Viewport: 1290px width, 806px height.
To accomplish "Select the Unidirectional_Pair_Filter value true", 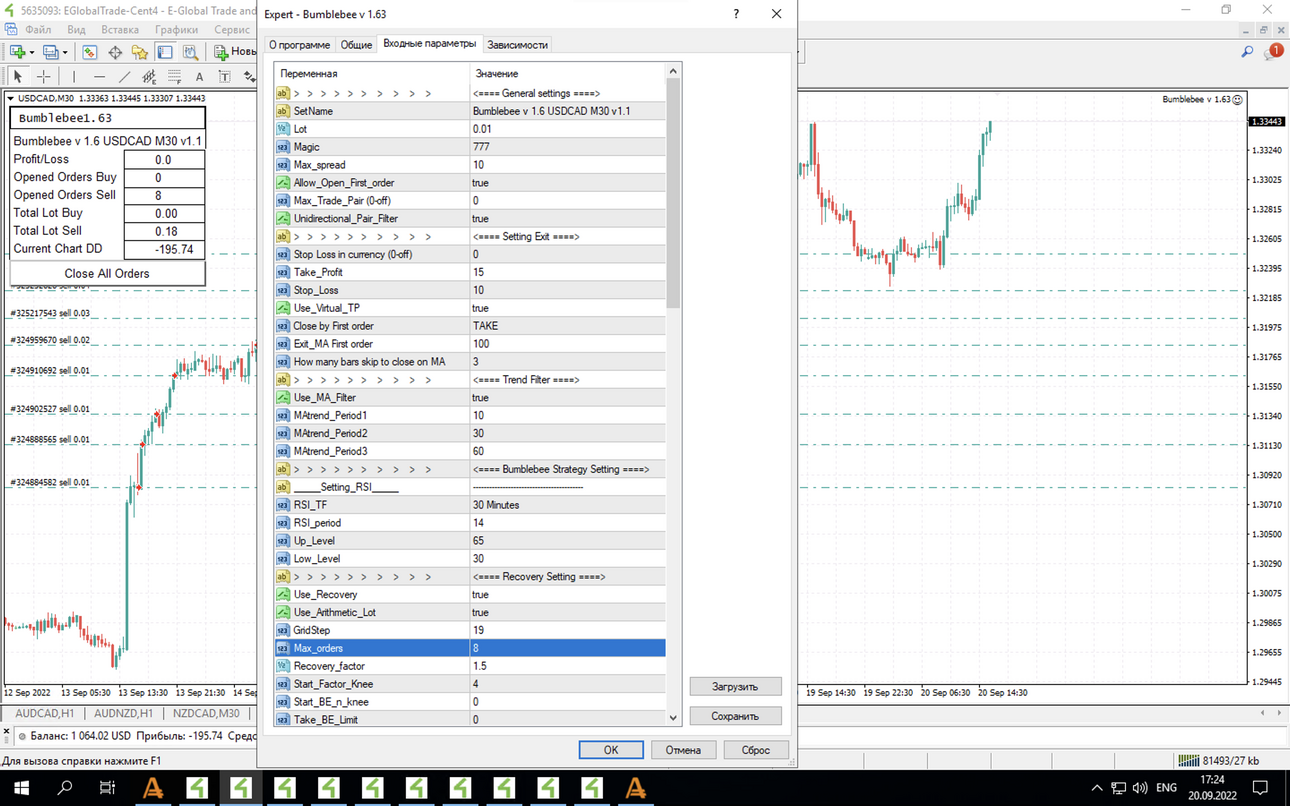I will 567,219.
